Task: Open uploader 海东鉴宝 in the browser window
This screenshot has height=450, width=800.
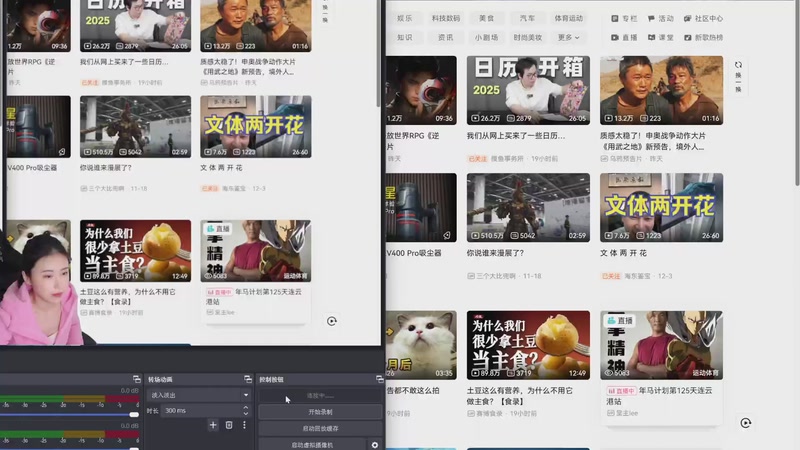Action: 637,276
